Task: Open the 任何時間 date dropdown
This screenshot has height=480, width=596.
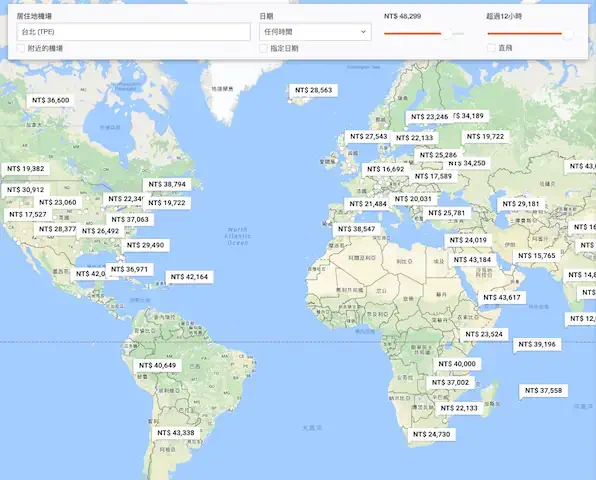Action: point(315,32)
